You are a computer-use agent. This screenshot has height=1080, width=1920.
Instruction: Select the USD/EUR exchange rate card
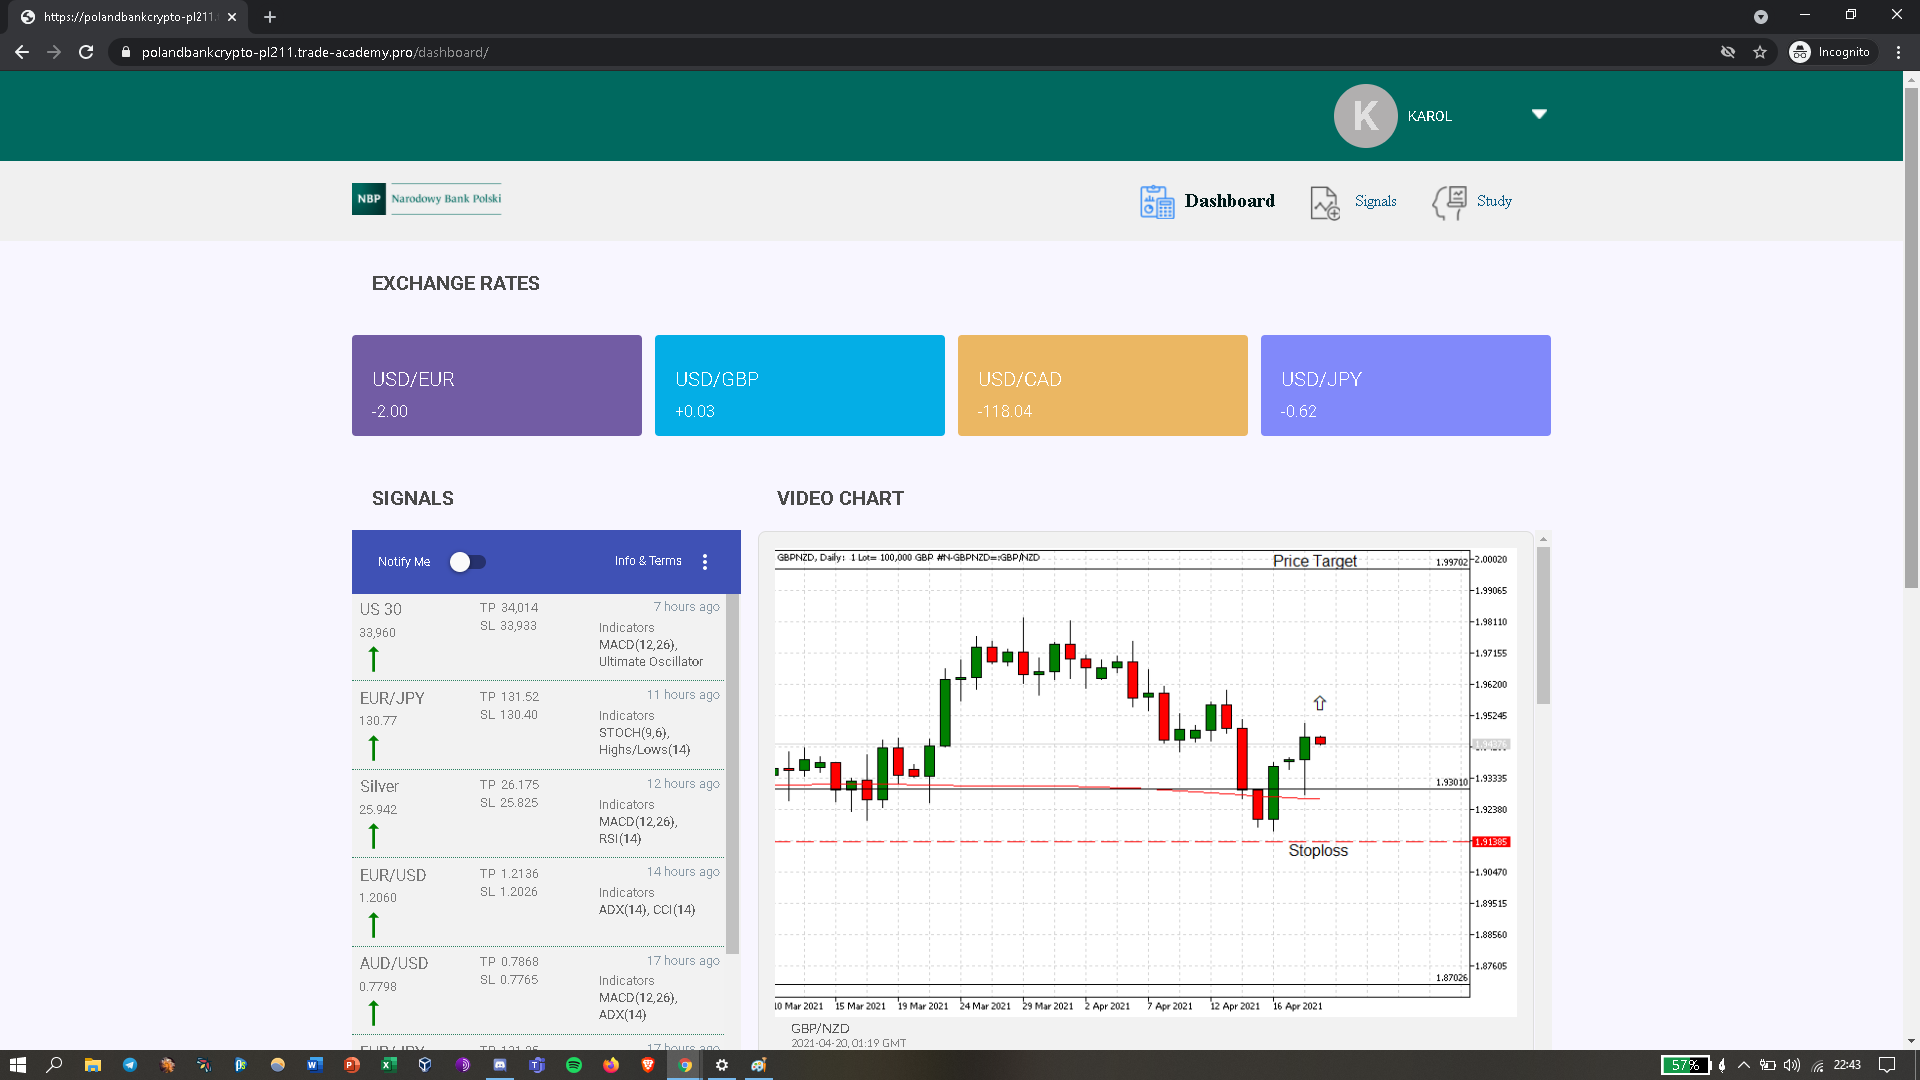tap(496, 385)
